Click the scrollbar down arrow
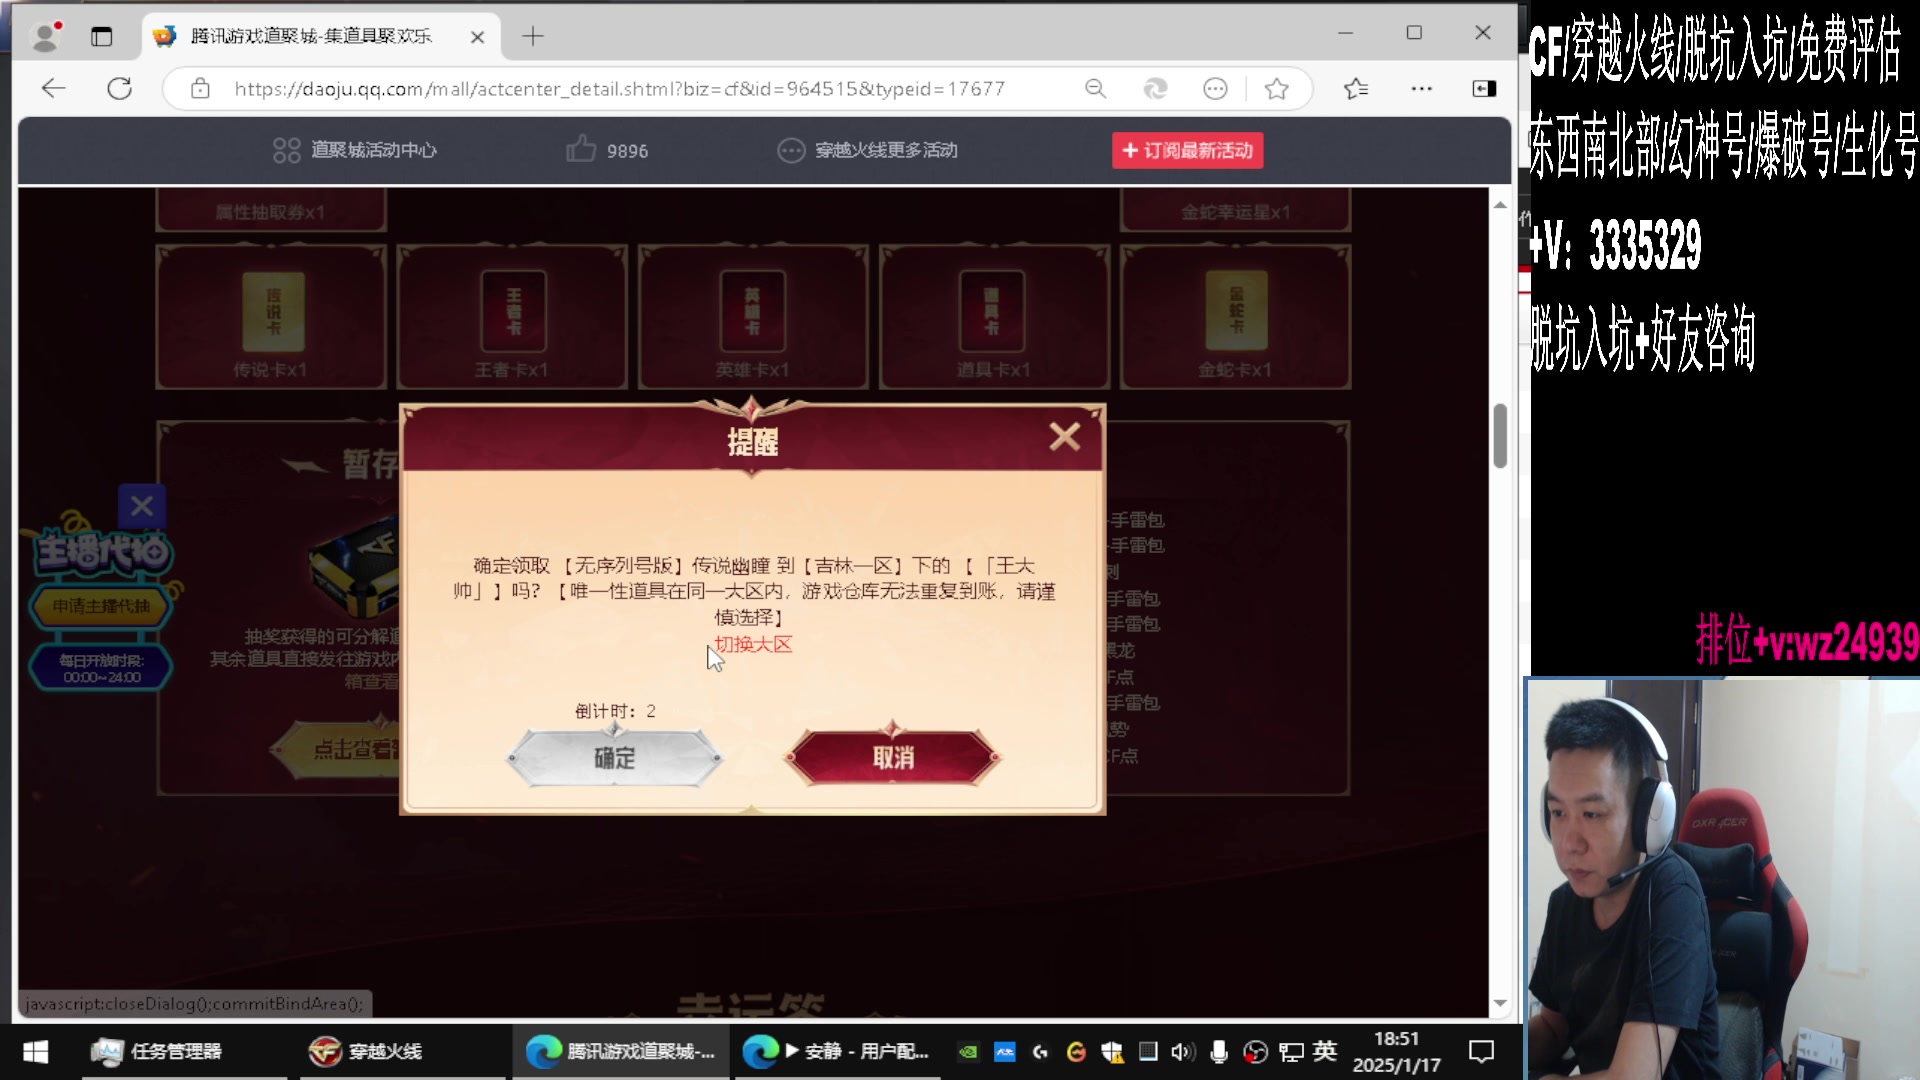 click(1500, 1003)
